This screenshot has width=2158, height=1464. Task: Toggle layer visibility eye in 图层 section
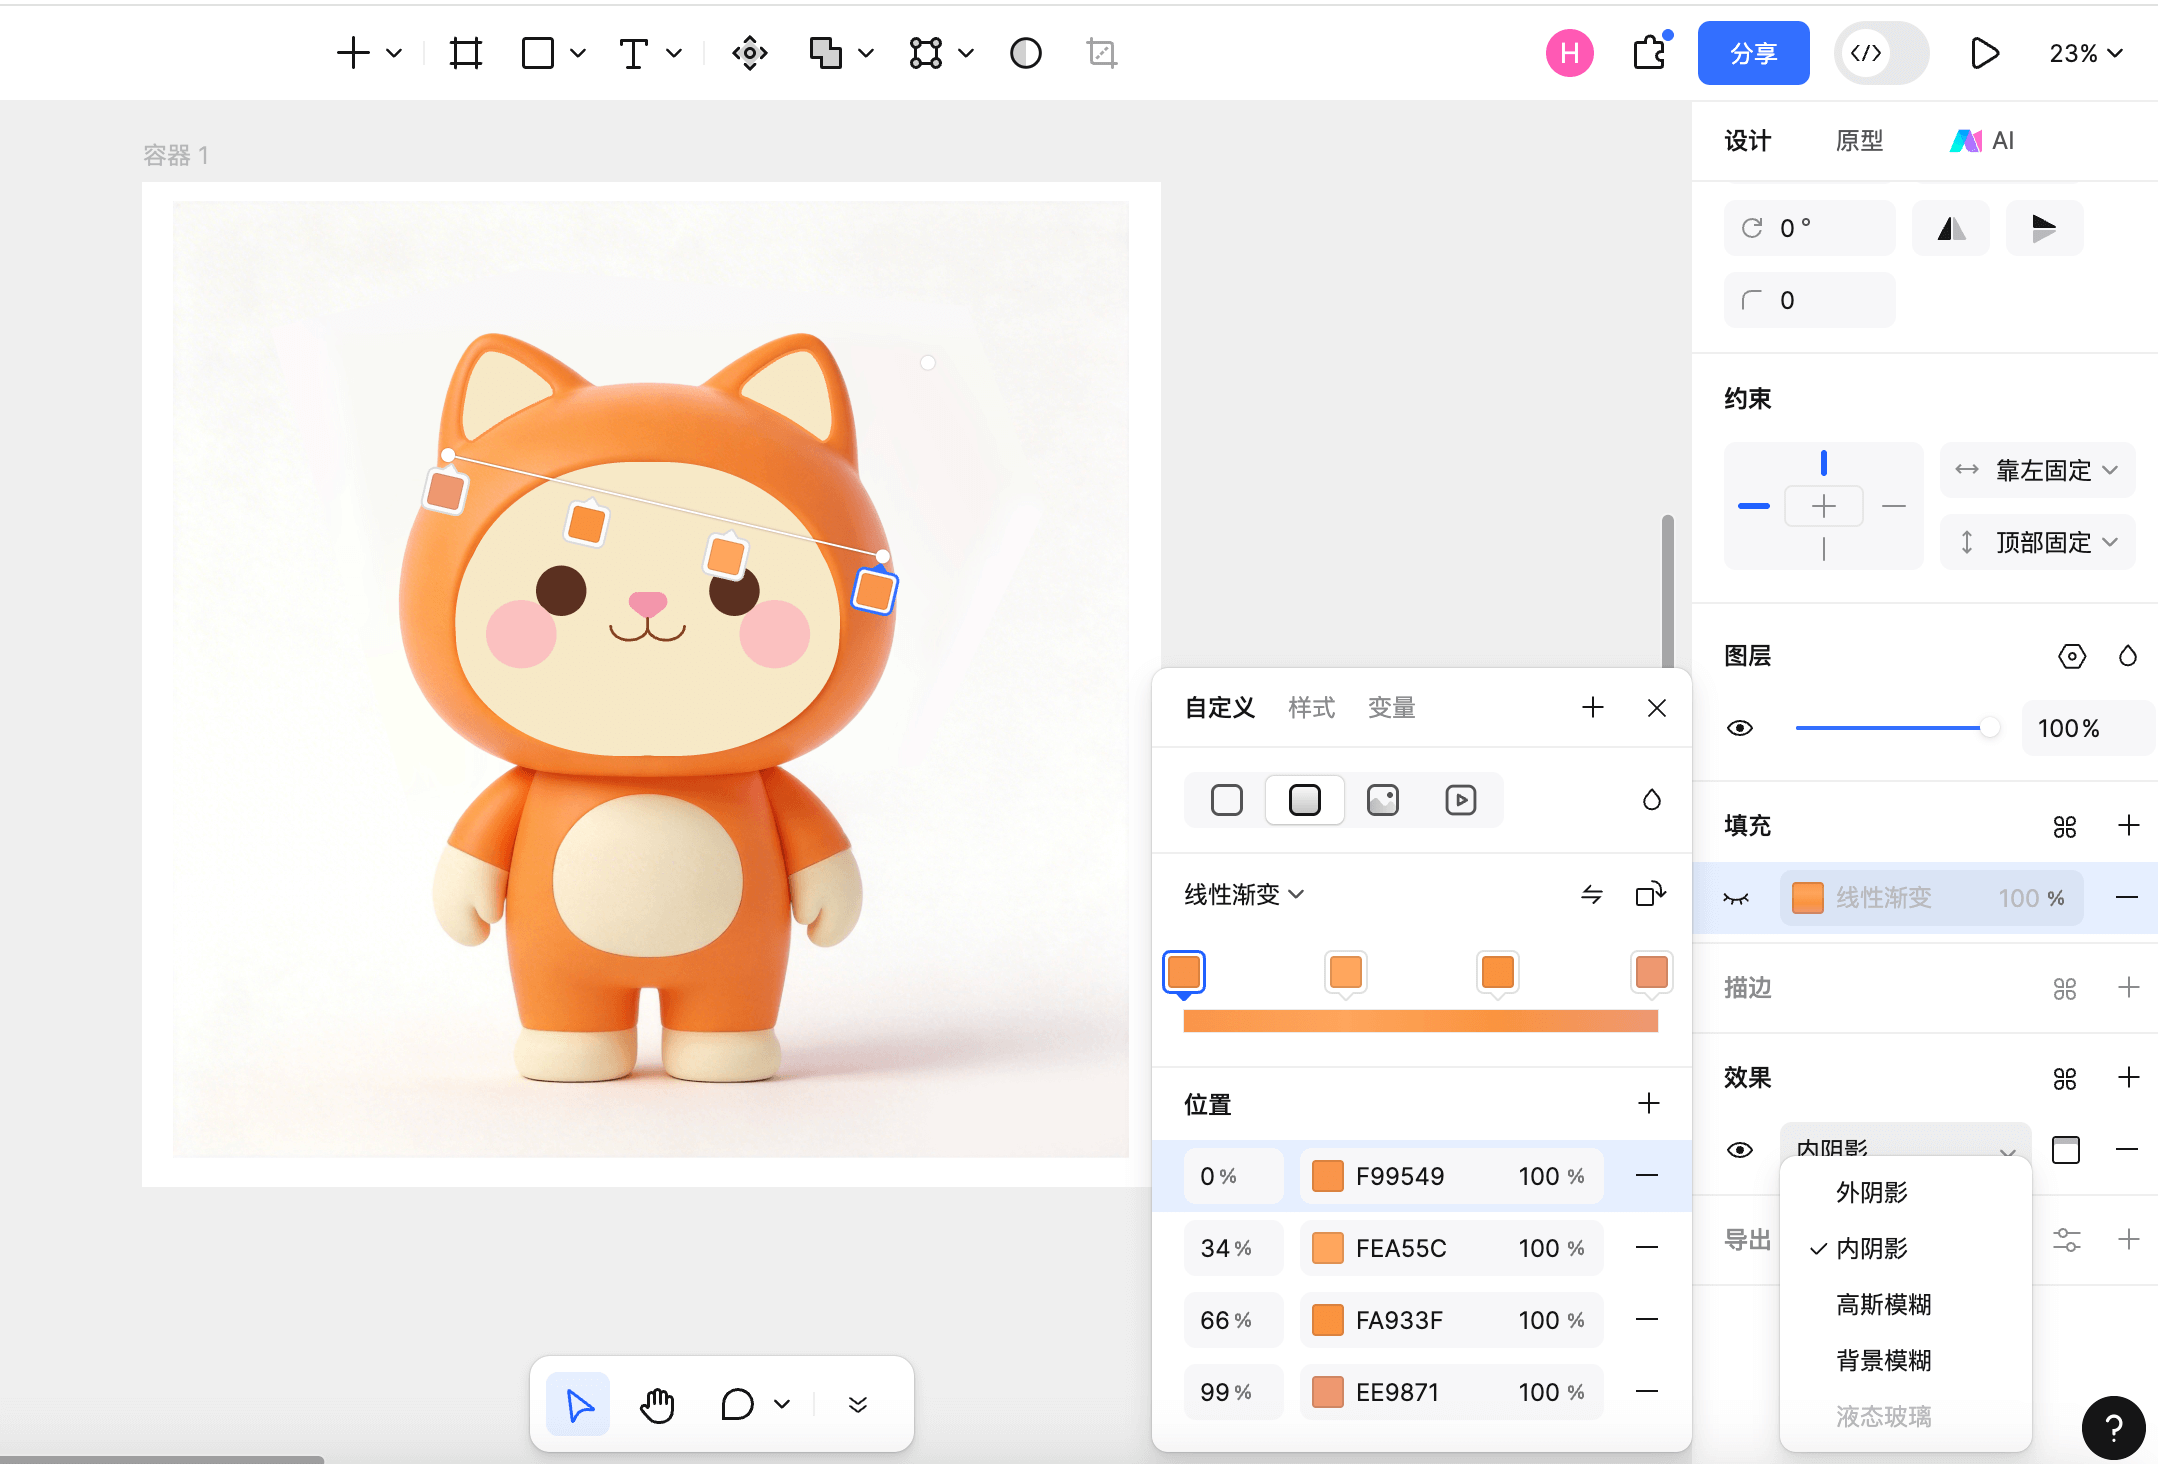[1740, 728]
